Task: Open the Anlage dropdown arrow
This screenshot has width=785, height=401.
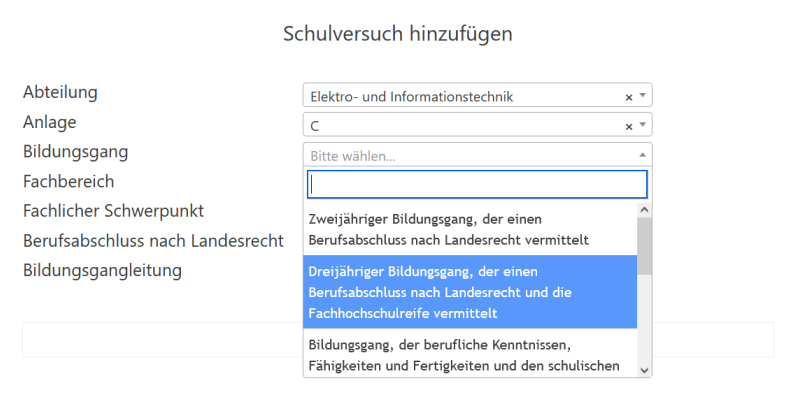Action: click(643, 125)
